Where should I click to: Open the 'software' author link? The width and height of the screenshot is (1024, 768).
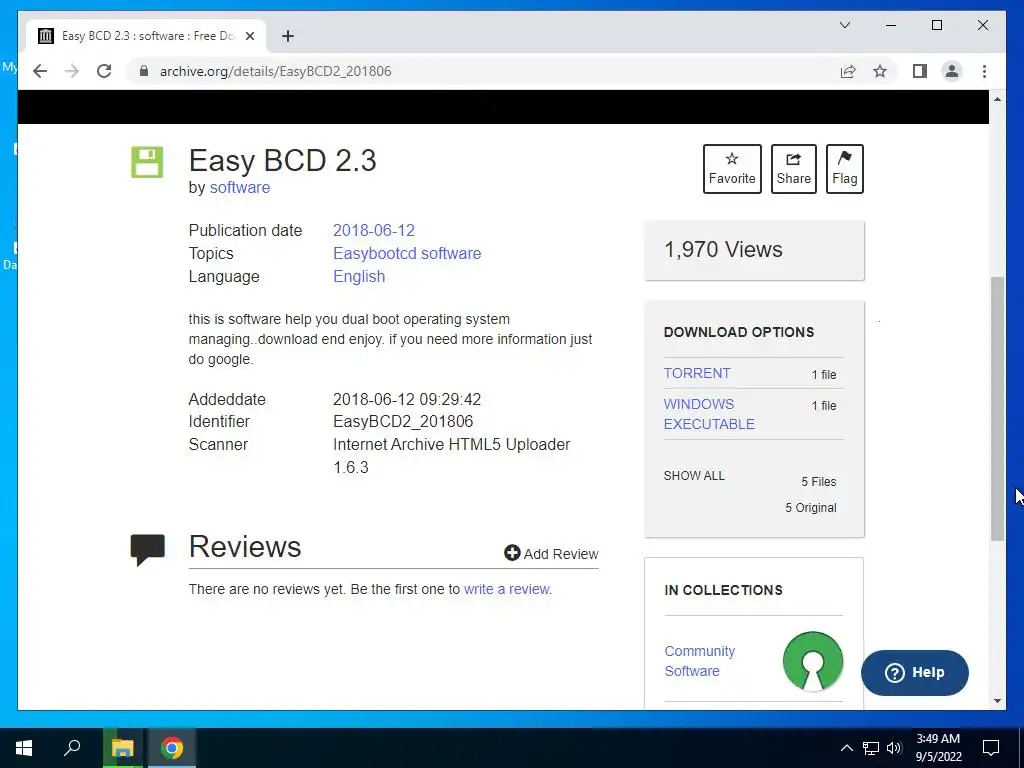pyautogui.click(x=240, y=187)
